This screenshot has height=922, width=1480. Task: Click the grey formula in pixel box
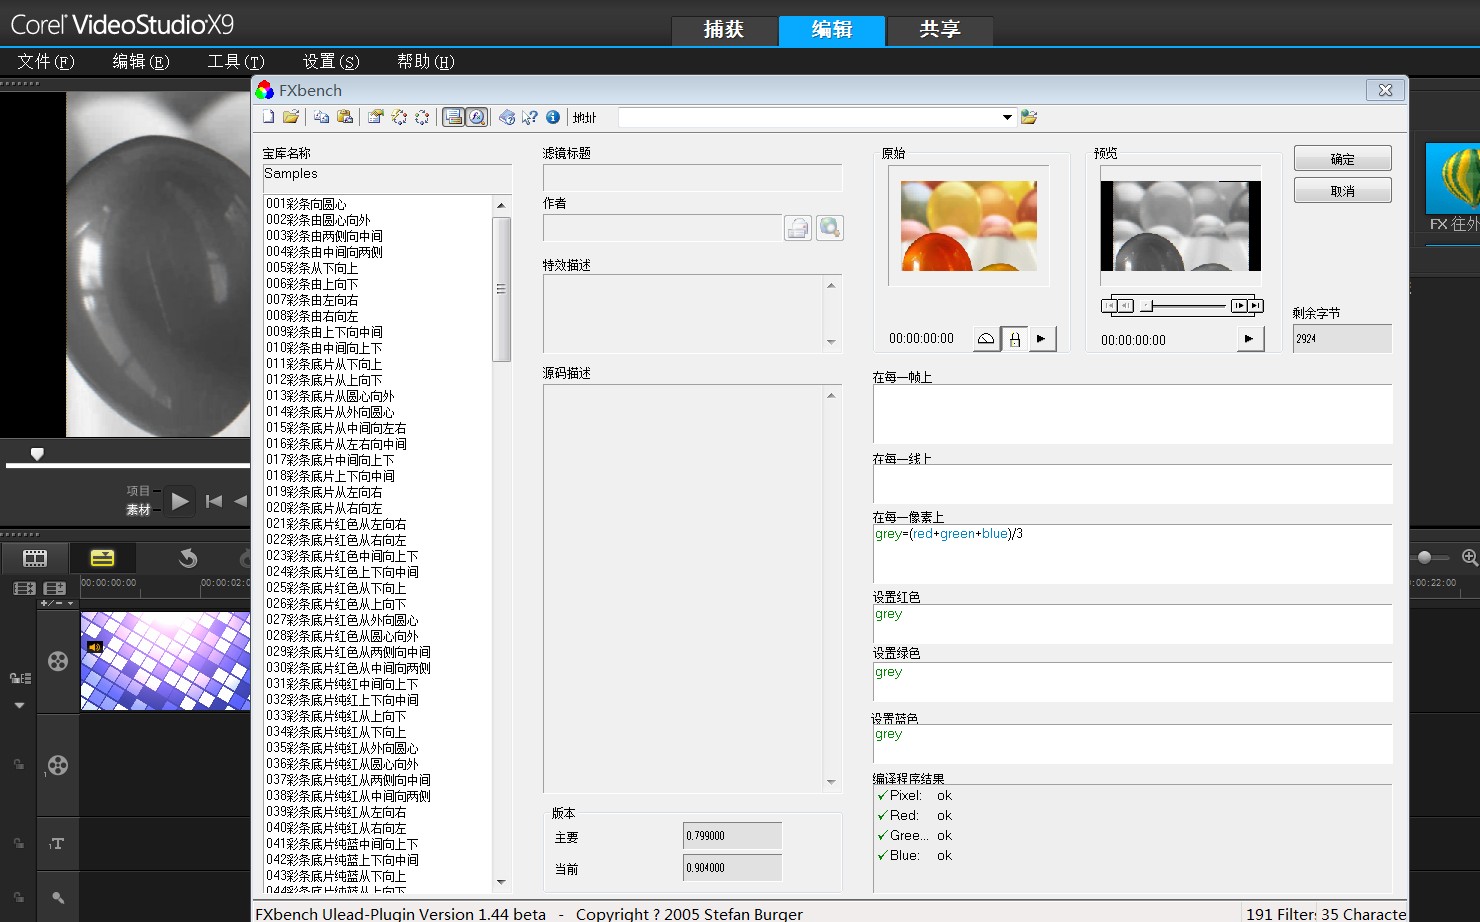point(948,534)
